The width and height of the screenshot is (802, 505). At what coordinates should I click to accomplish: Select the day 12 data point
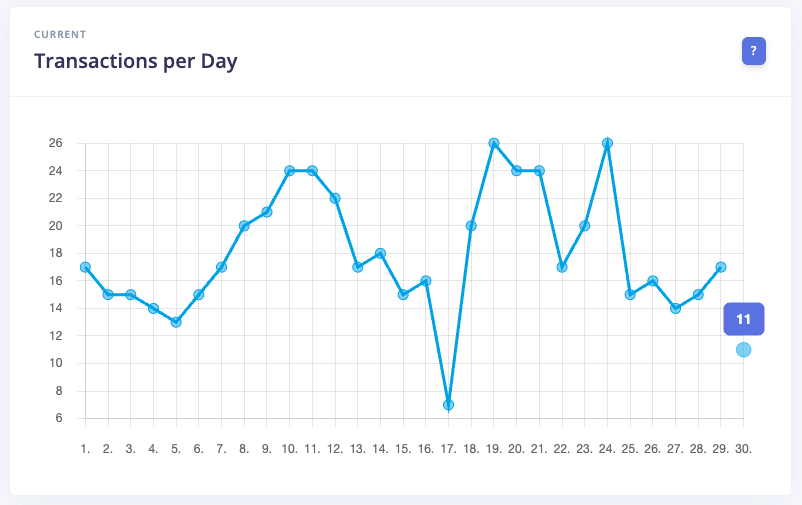click(x=335, y=198)
